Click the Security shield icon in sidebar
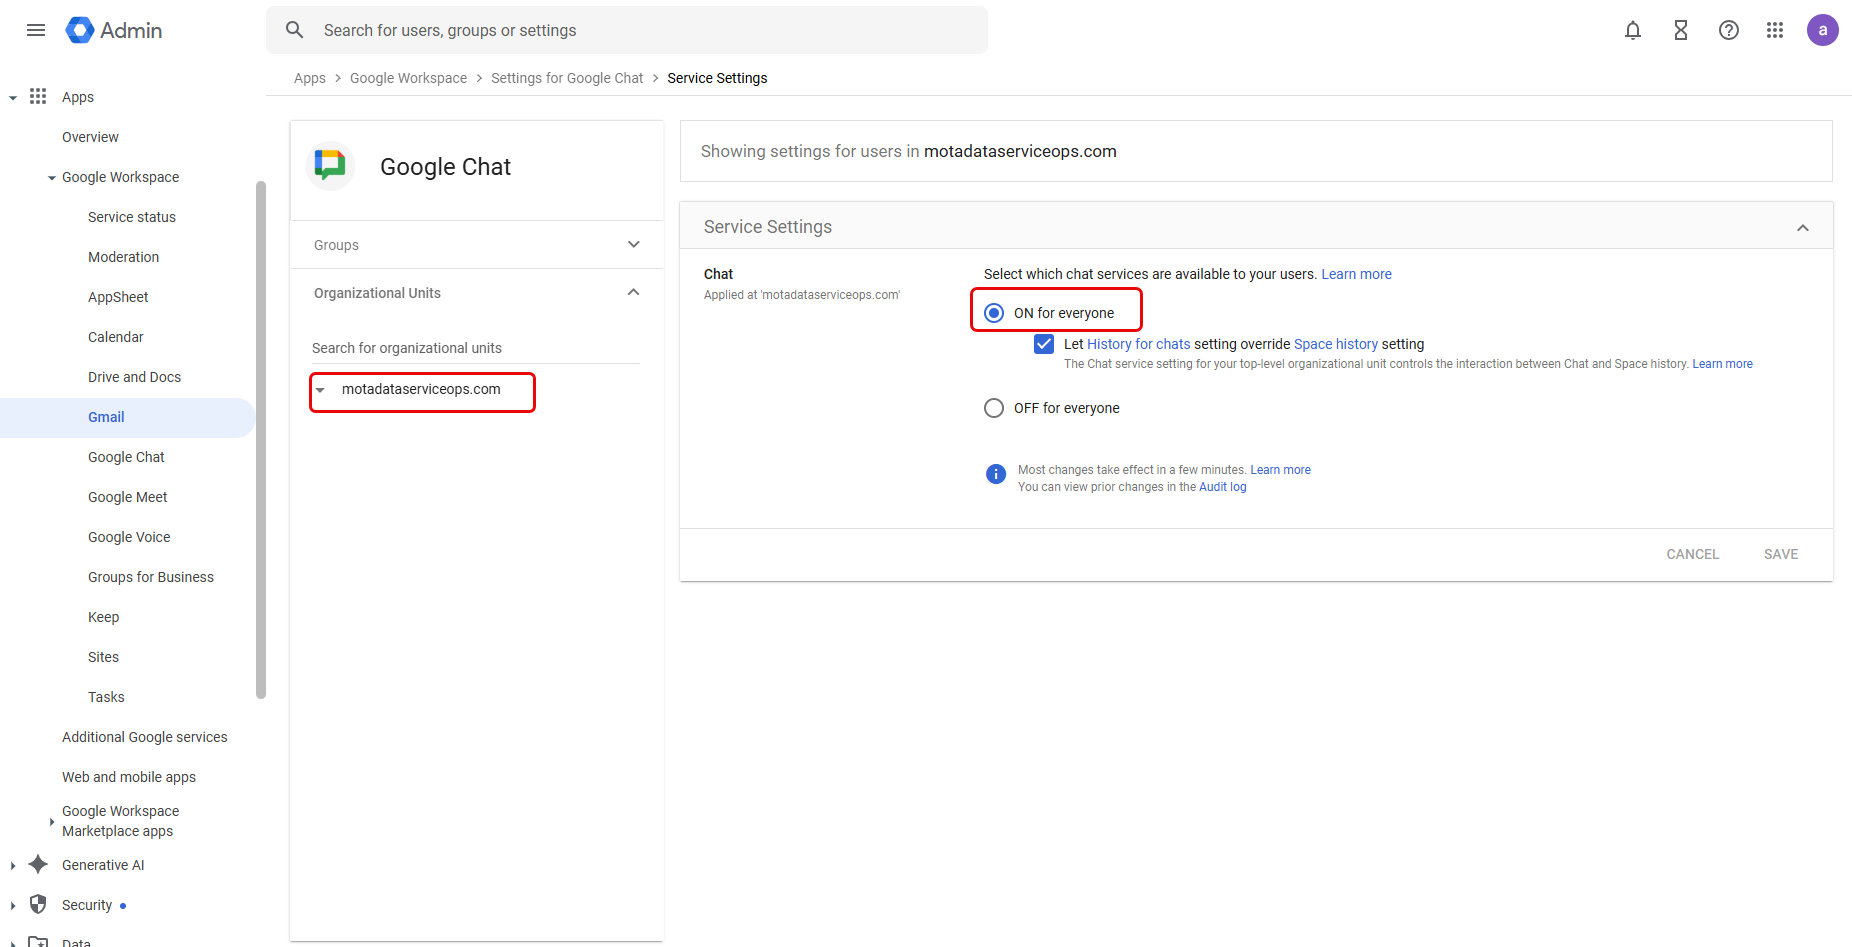Screen dimensions: 1852x947 pyautogui.click(x=38, y=904)
